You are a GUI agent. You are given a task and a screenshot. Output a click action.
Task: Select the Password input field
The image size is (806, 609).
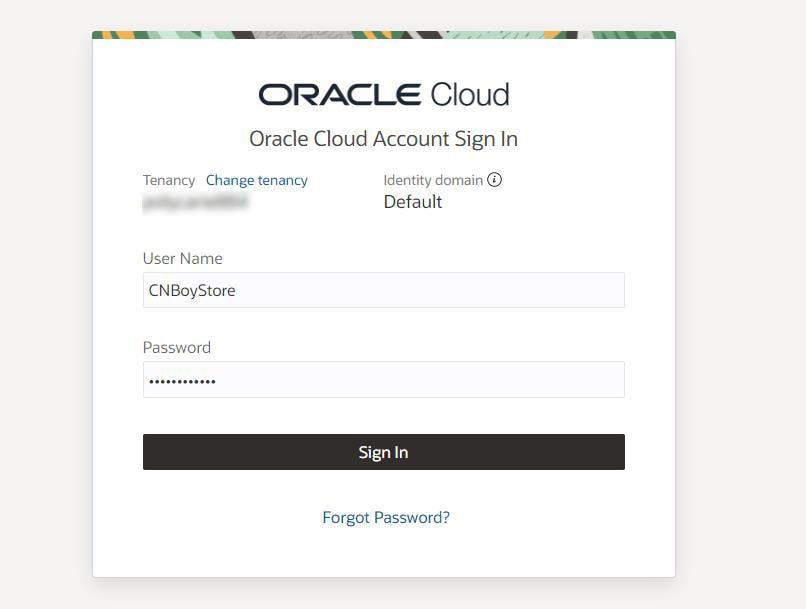pos(384,380)
